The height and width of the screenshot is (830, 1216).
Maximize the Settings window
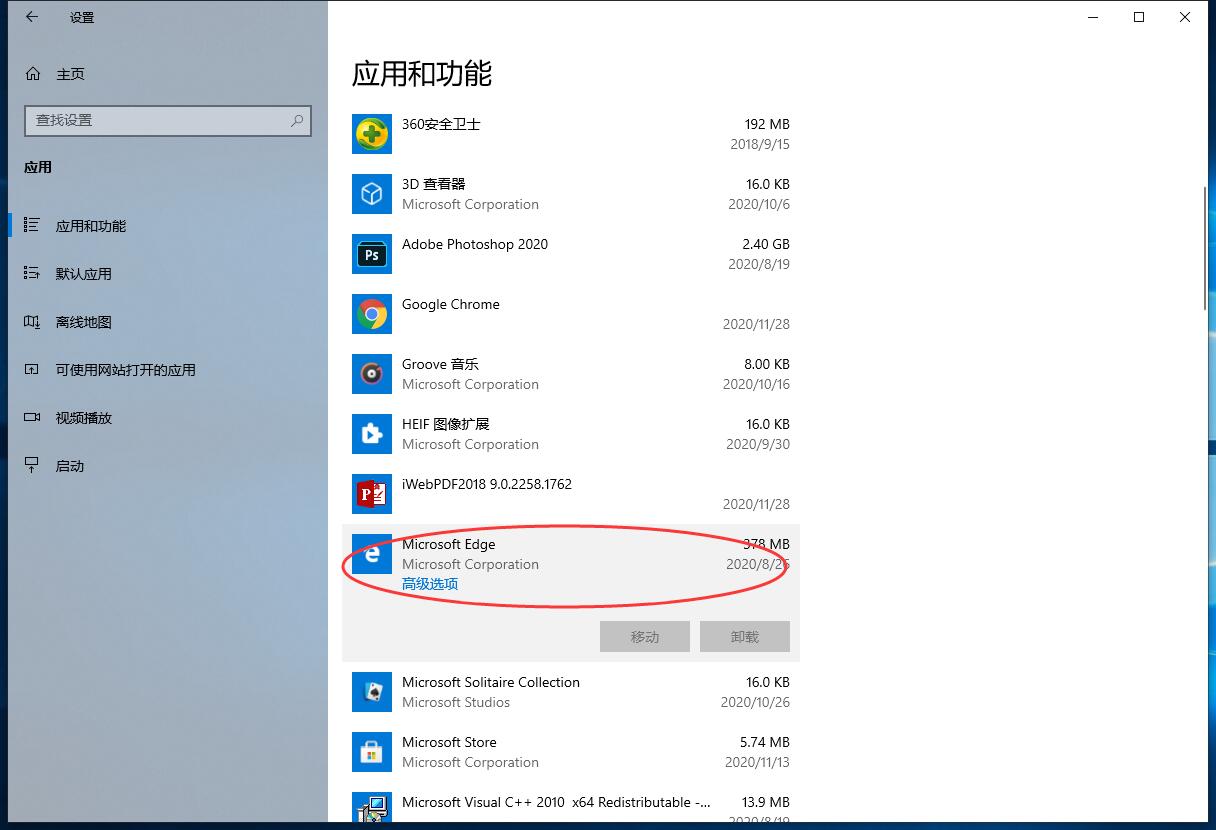(1139, 17)
